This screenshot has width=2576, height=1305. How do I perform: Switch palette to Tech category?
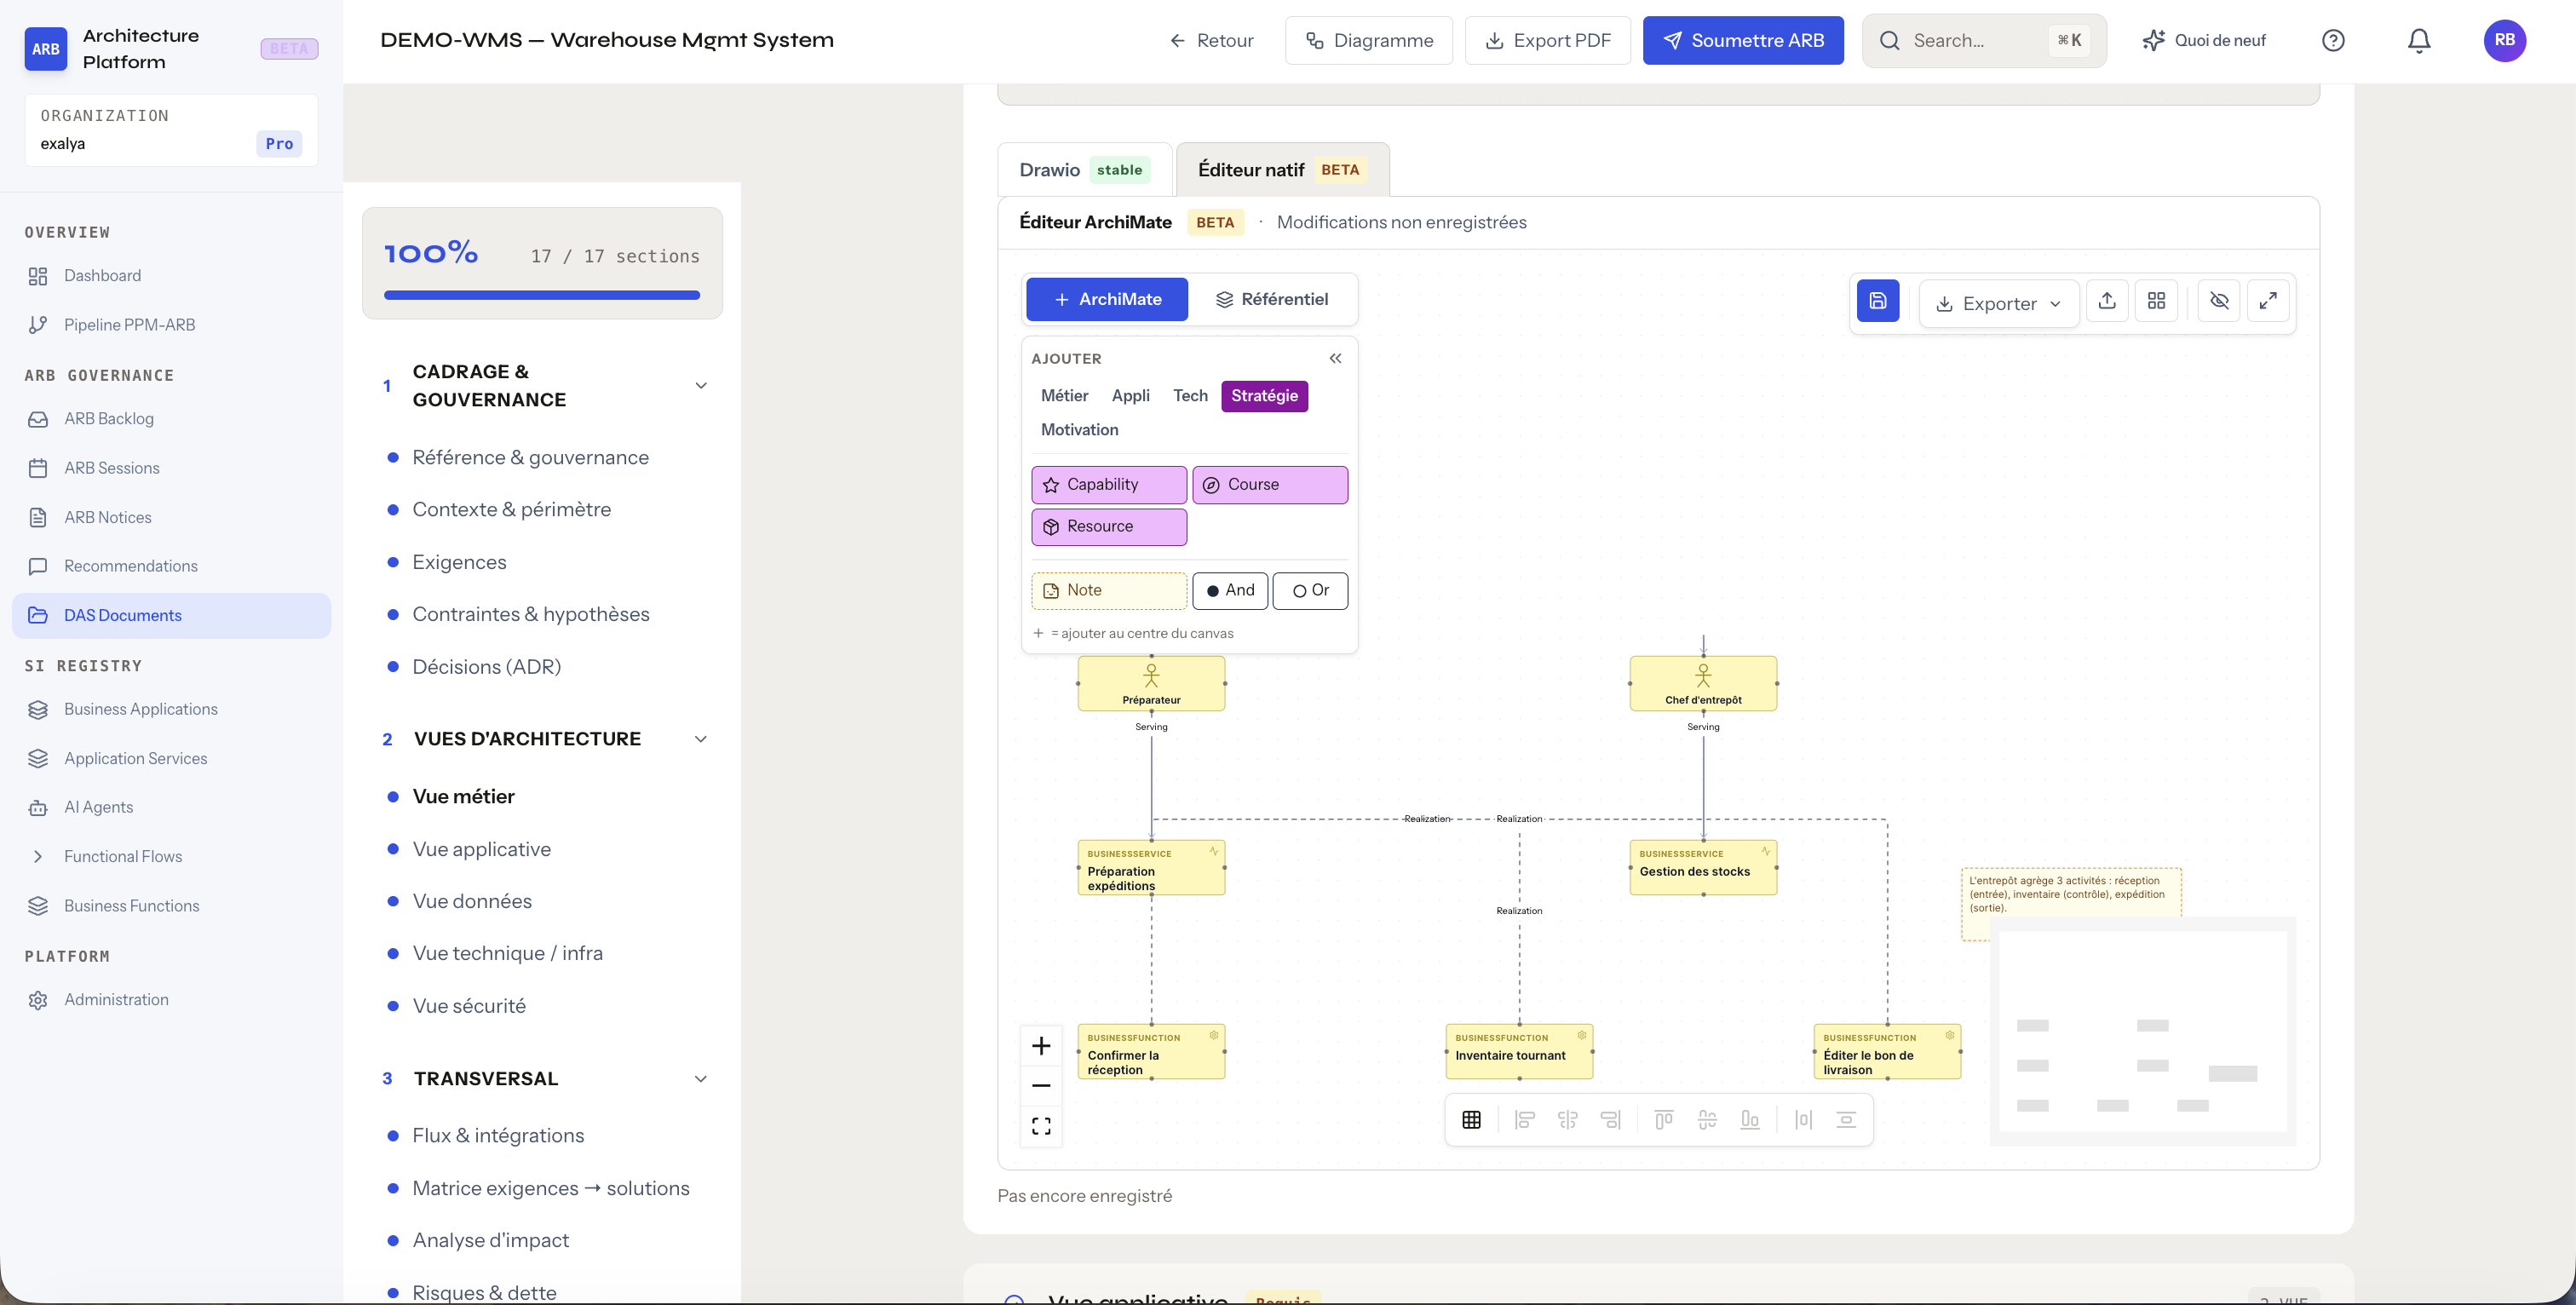click(1190, 396)
